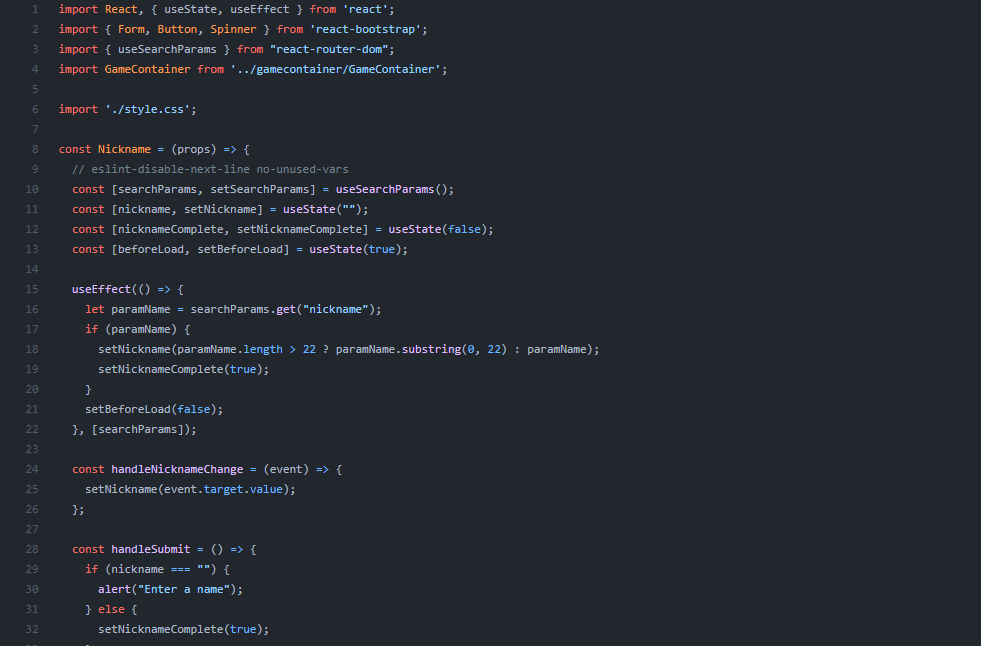Click line number 1 in the gutter
This screenshot has width=981, height=646.
(34, 9)
